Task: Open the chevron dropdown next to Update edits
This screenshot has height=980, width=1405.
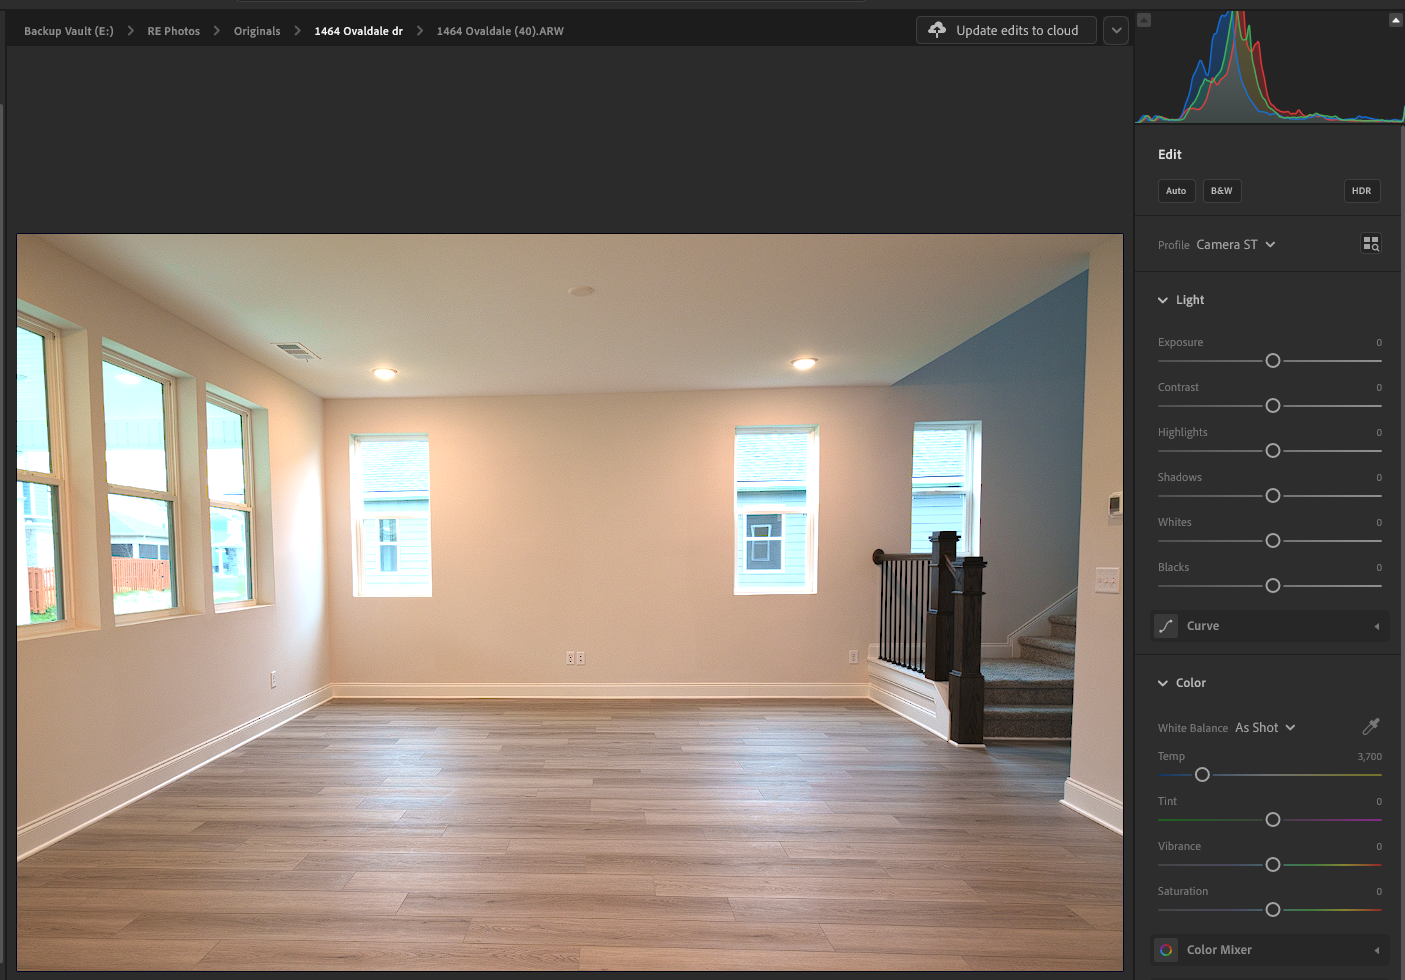Action: coord(1116,29)
